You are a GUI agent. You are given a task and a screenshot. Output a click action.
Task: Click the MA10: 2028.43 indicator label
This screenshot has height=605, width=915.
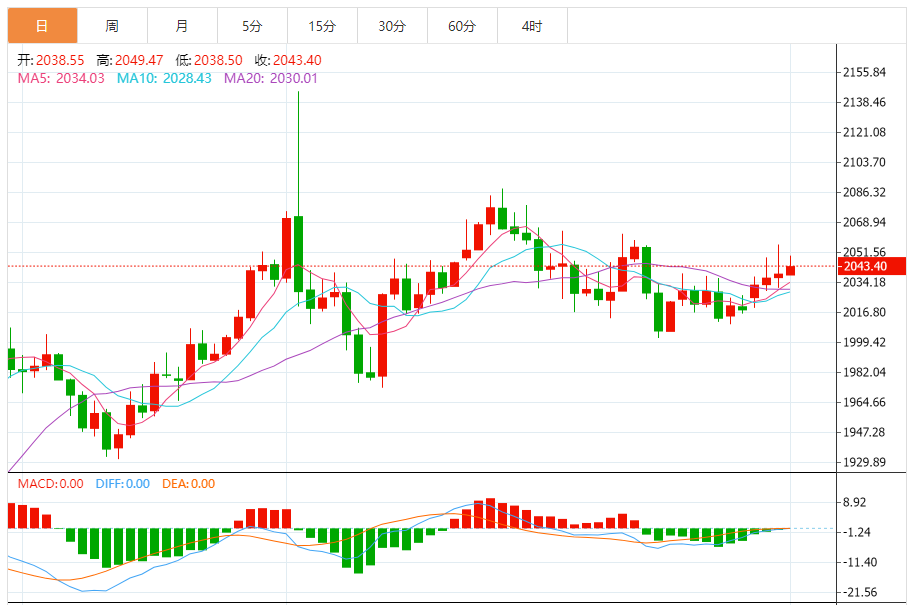[x=164, y=78]
